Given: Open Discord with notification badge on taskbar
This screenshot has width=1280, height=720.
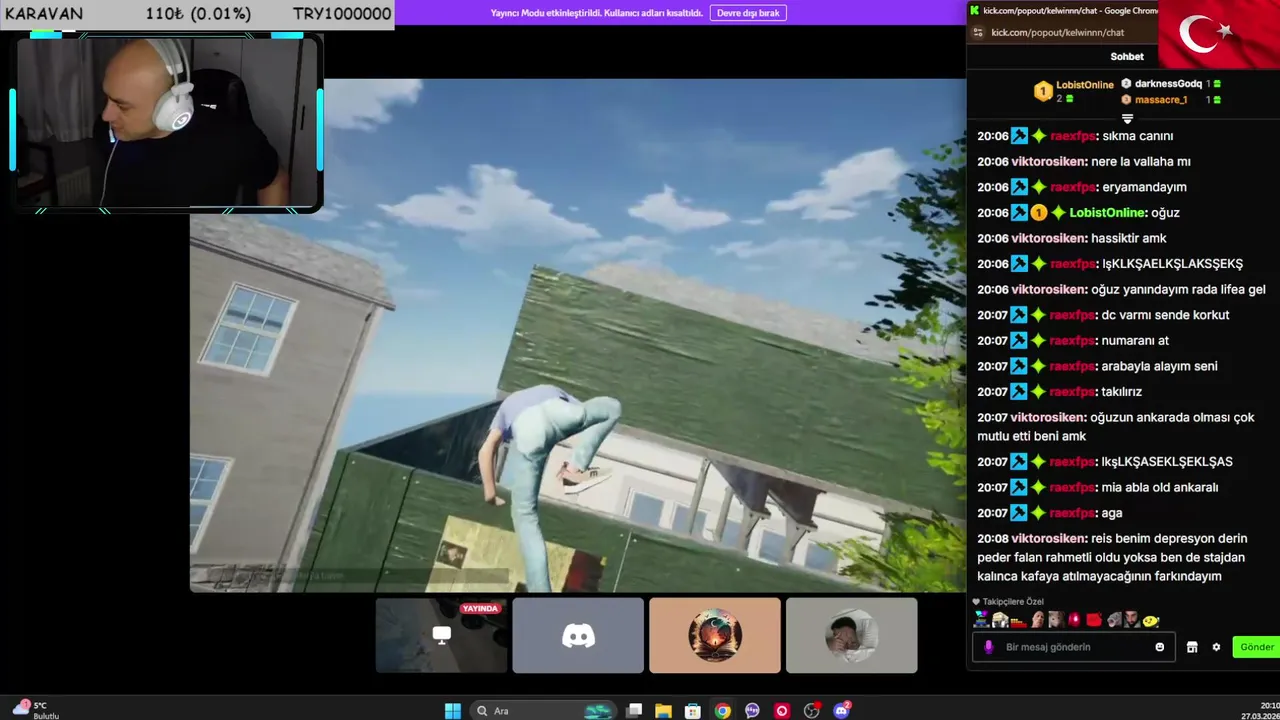Looking at the screenshot, I should (x=842, y=711).
